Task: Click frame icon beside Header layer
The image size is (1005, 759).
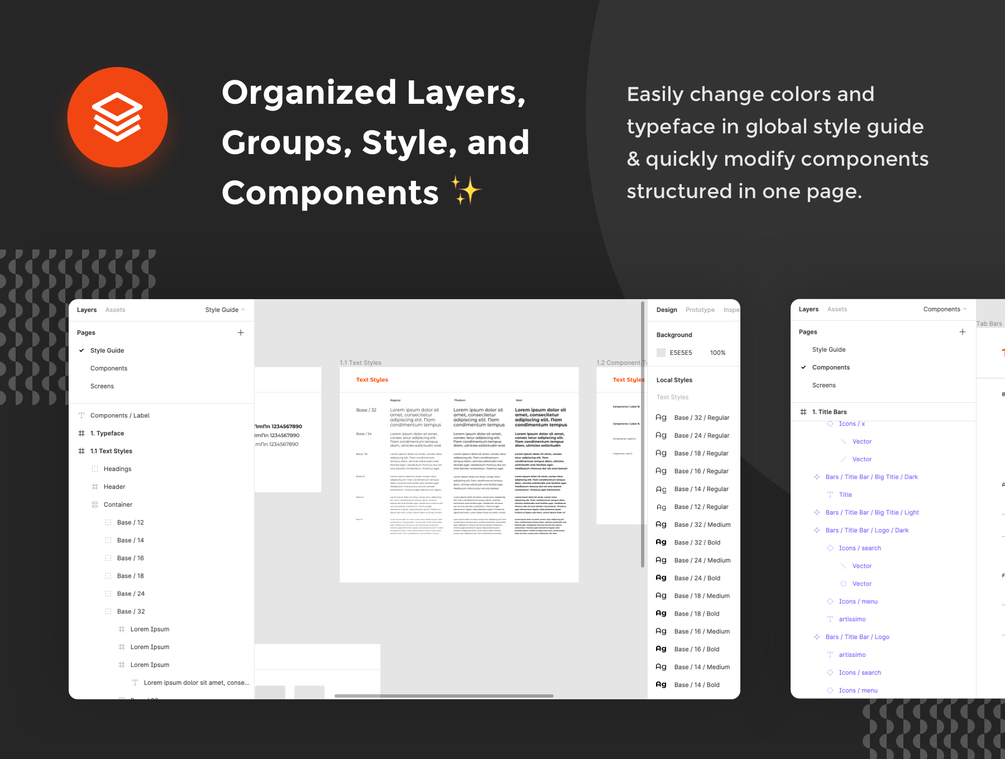Action: 95,487
